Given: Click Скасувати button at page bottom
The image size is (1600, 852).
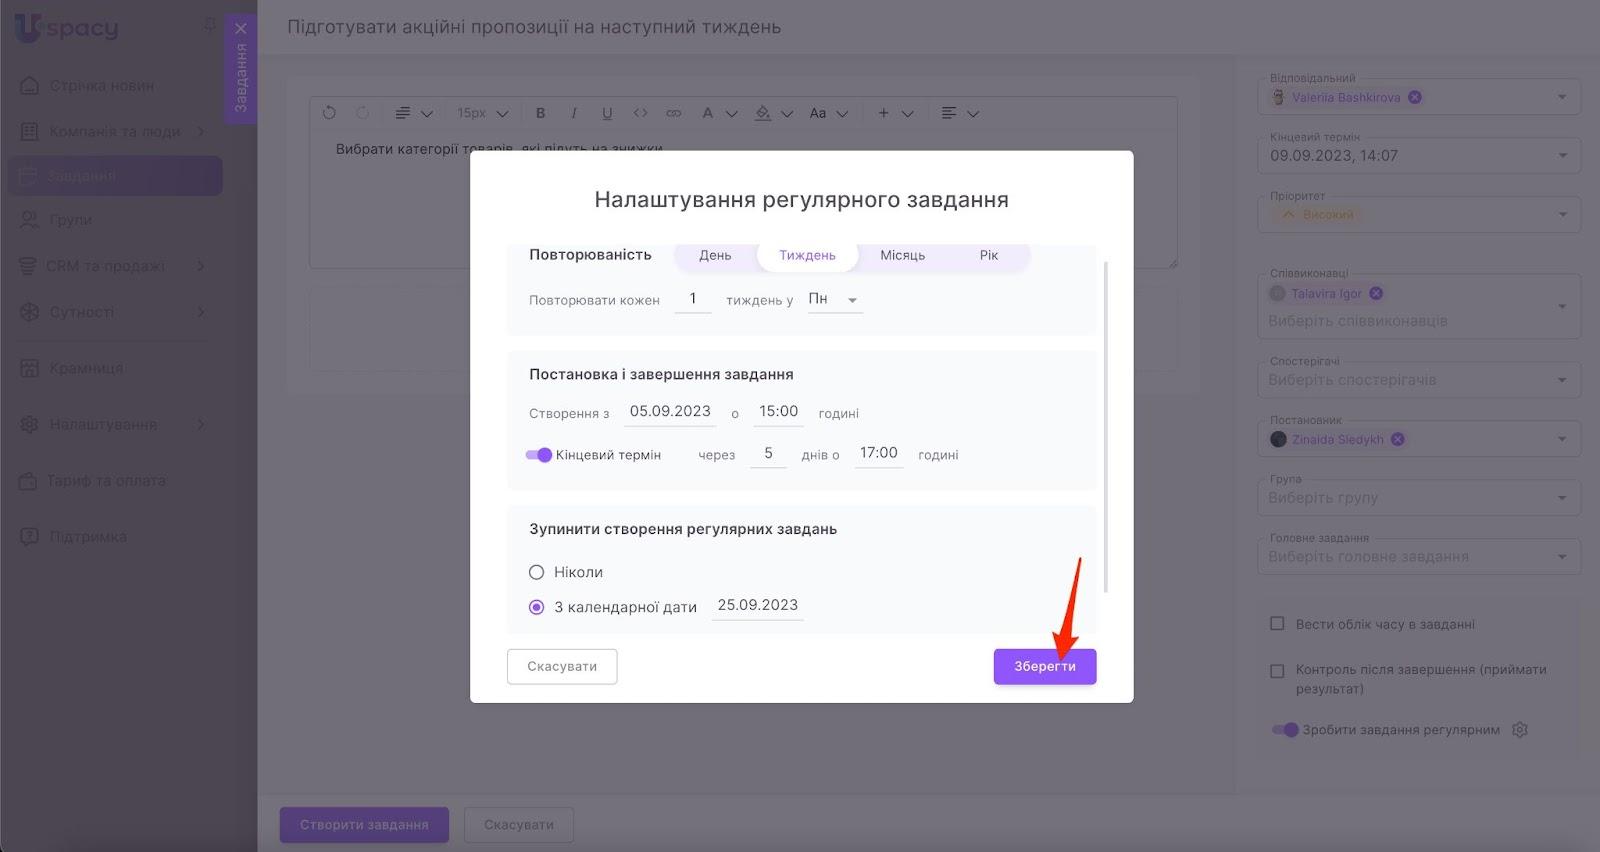Looking at the screenshot, I should [x=519, y=825].
